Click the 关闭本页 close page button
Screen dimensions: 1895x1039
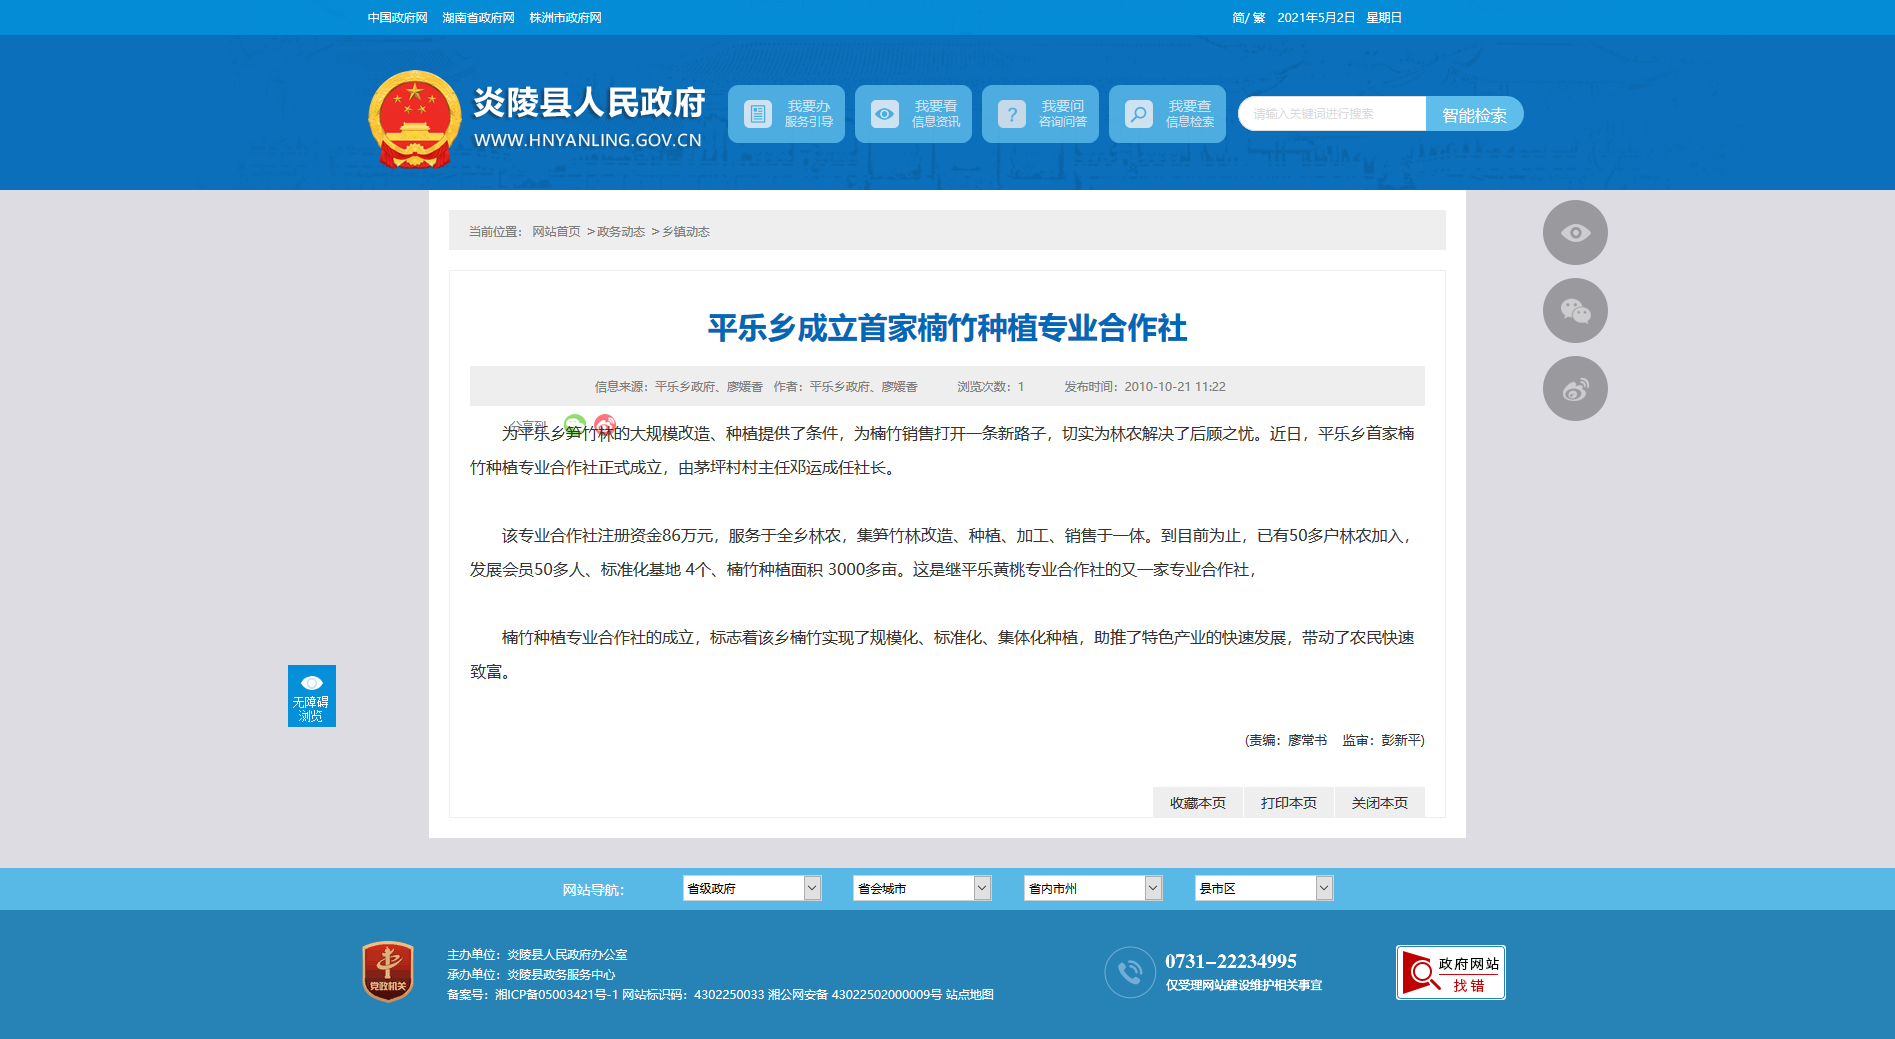(1380, 803)
